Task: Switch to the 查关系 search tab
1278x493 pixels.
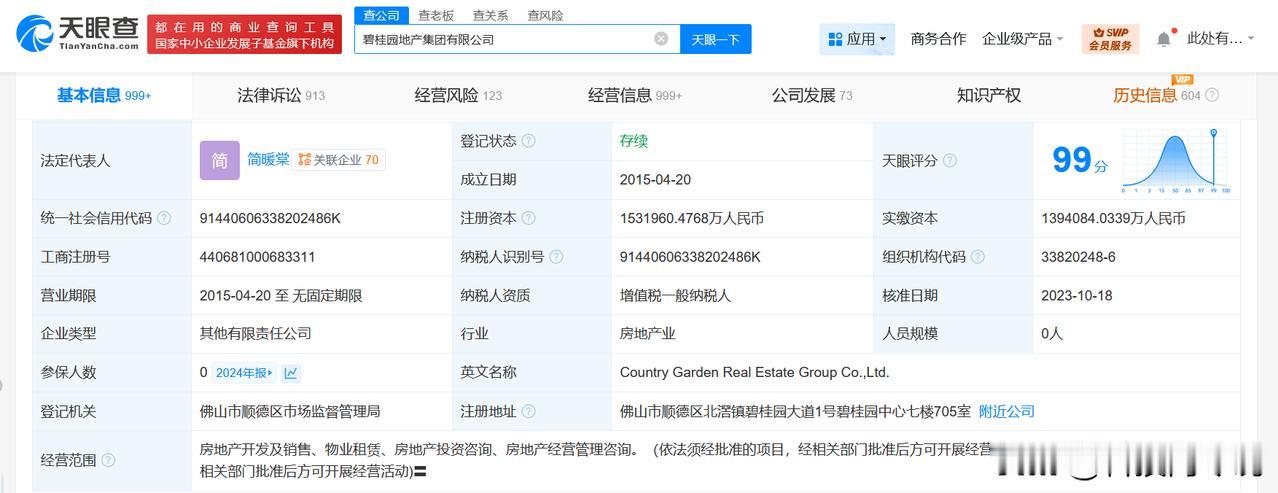Action: (x=490, y=15)
